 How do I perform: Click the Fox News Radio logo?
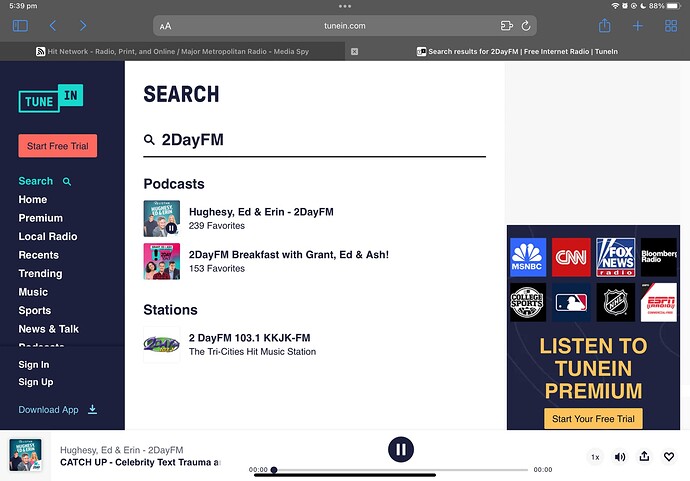[616, 257]
